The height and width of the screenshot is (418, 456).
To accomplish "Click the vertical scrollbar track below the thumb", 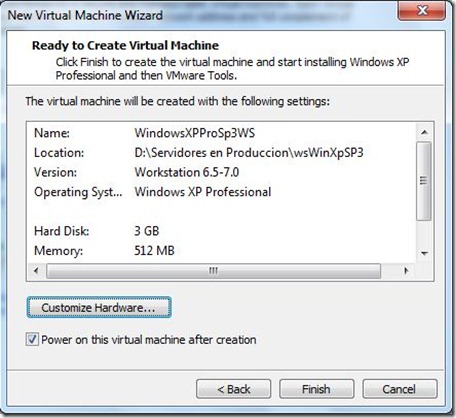I will click(x=424, y=233).
